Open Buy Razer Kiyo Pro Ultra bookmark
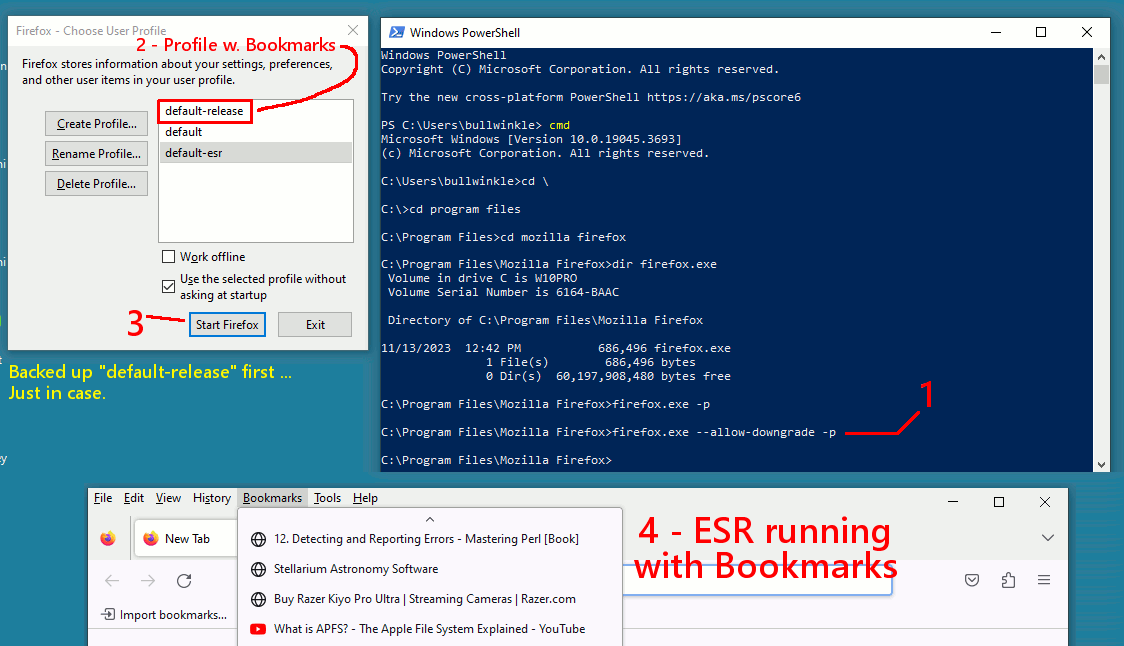The image size is (1124, 646). (x=430, y=599)
